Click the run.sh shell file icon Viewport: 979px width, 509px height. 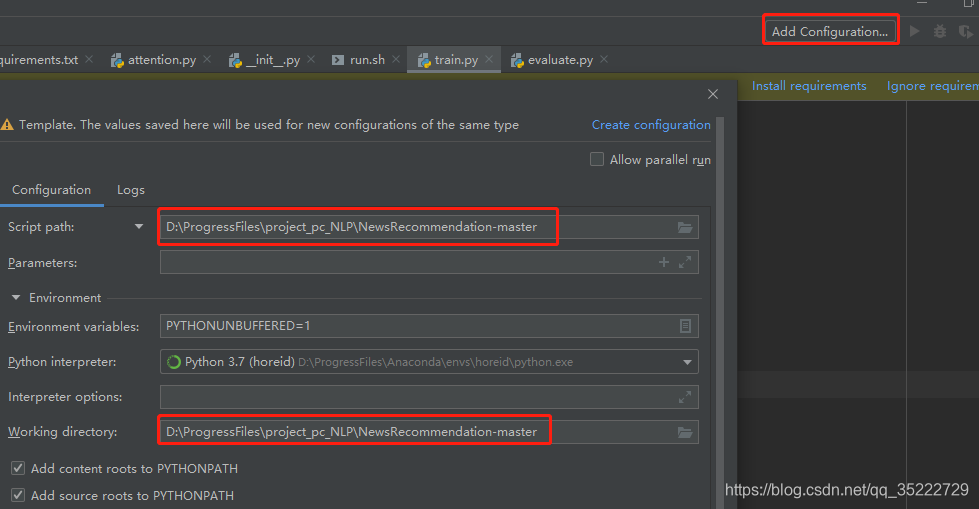pos(338,60)
